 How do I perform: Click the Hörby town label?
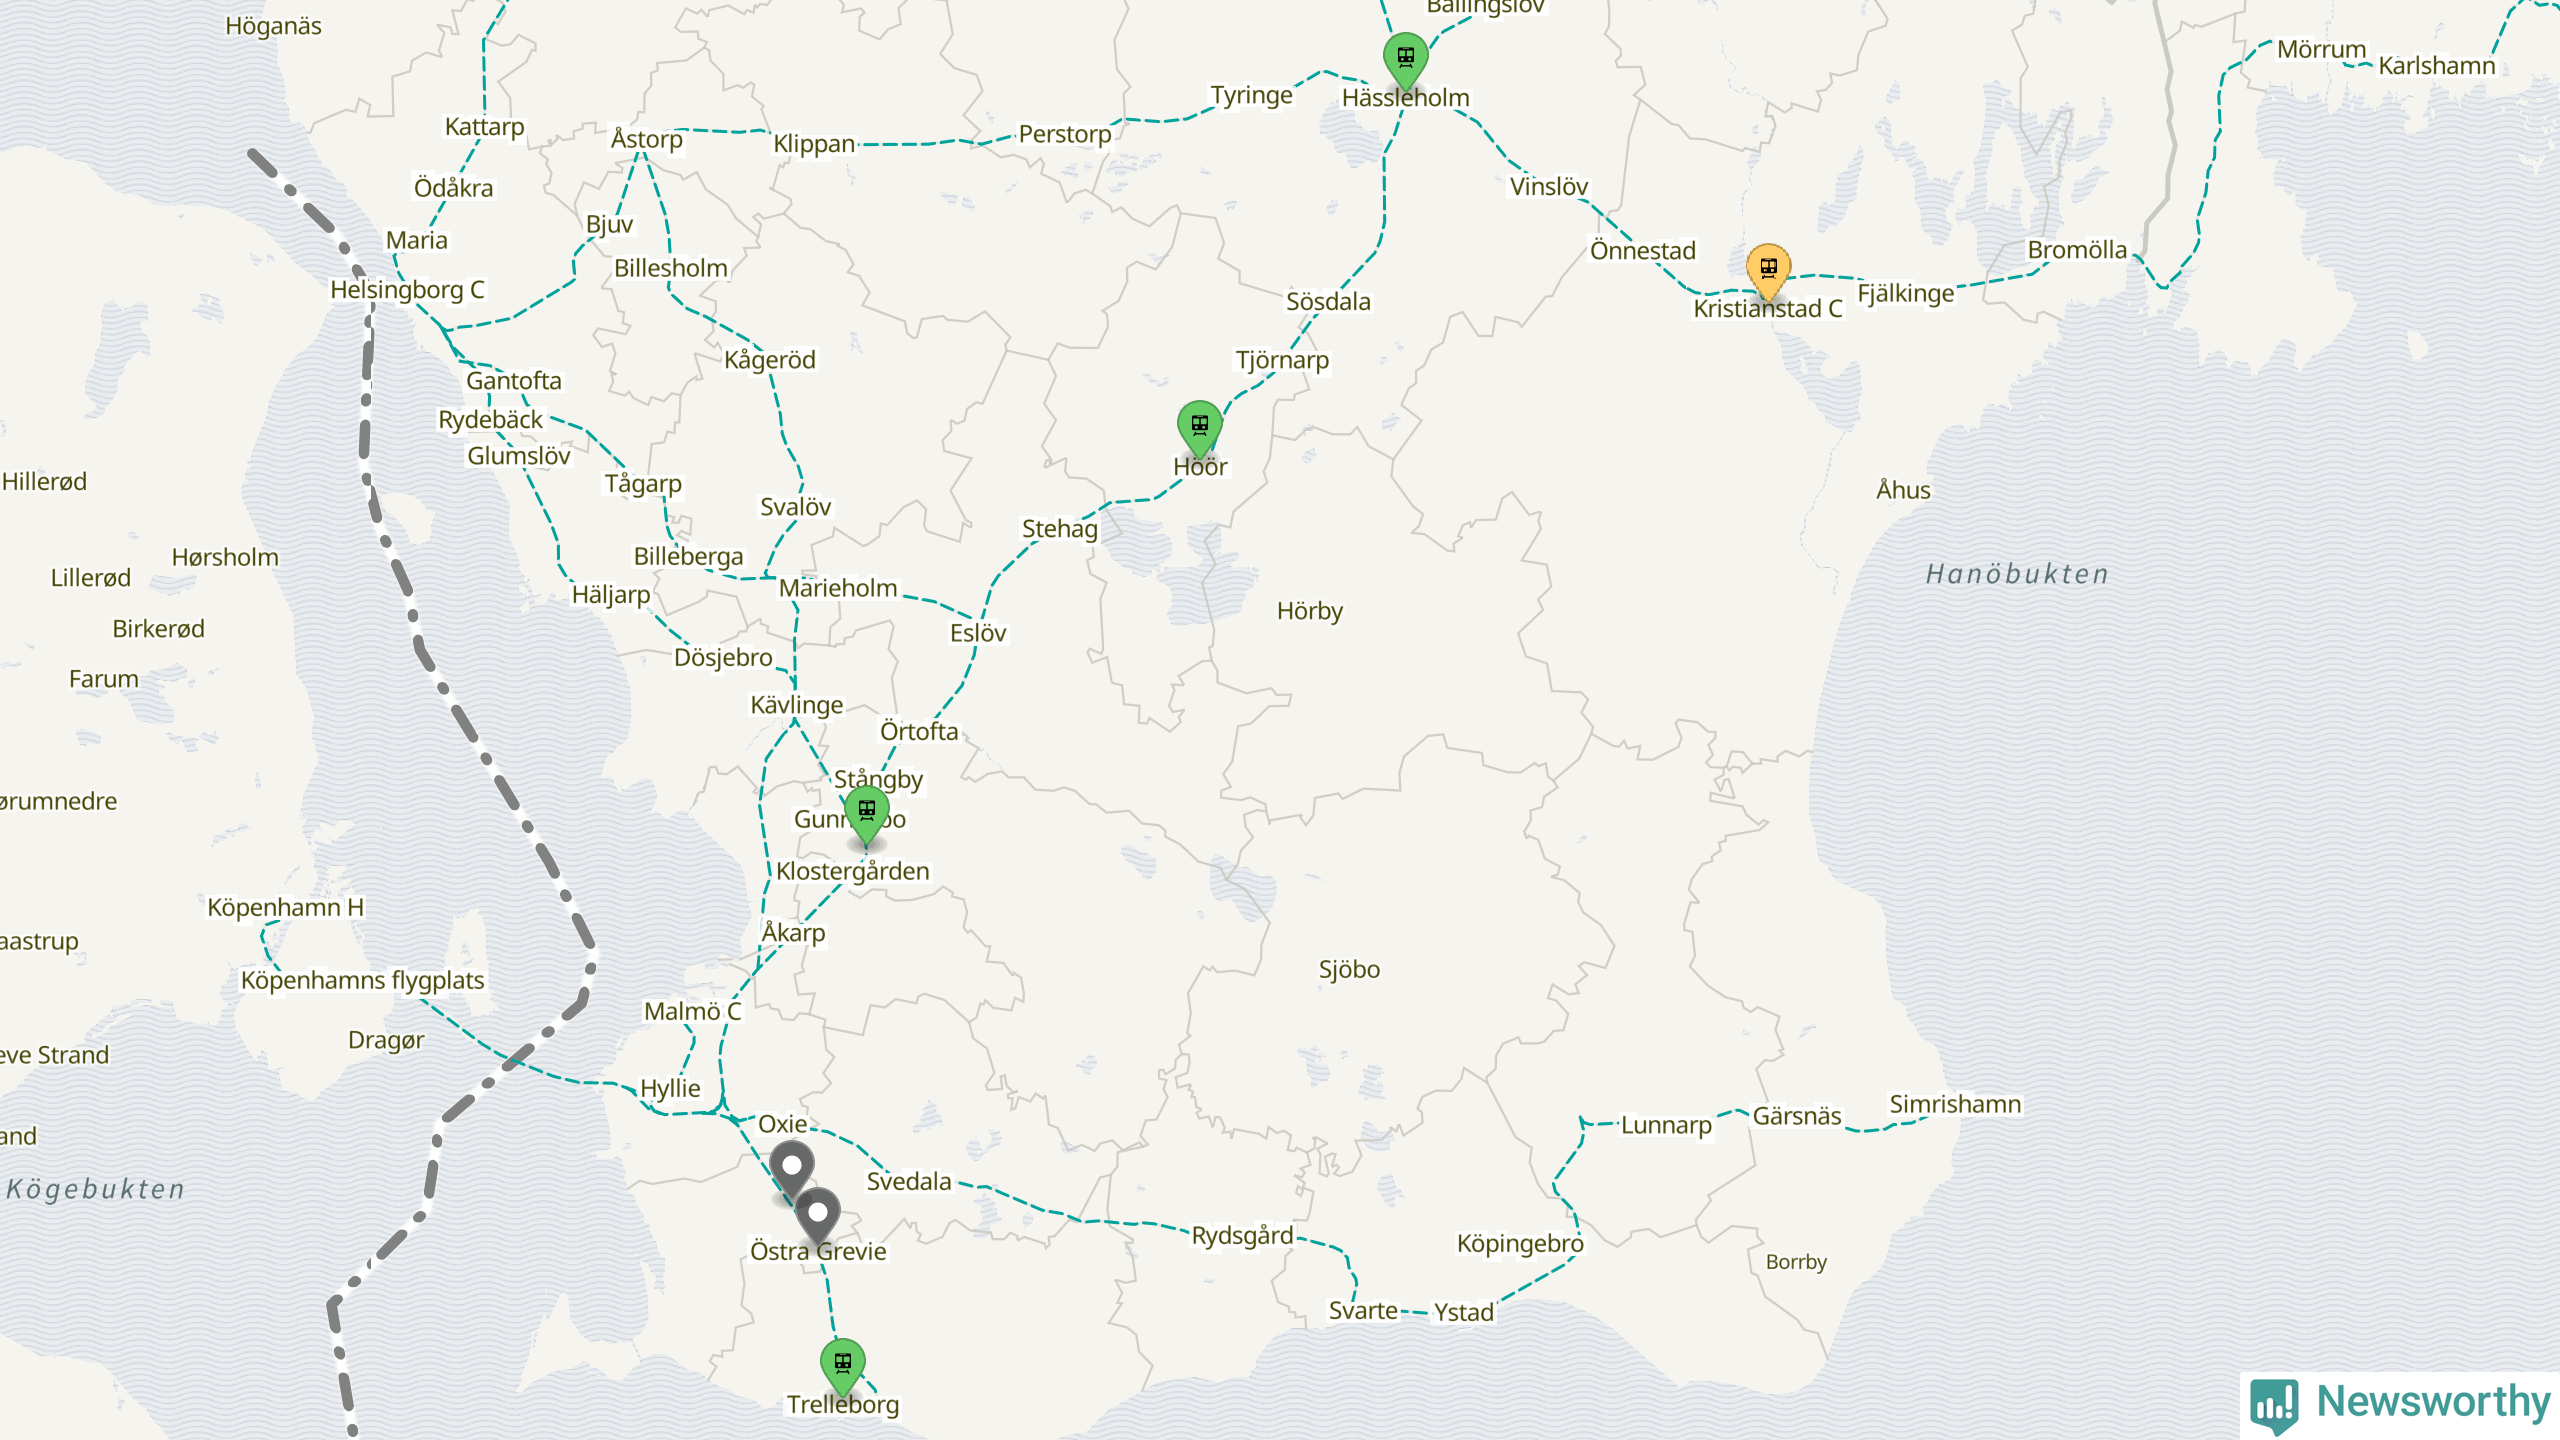(1309, 611)
